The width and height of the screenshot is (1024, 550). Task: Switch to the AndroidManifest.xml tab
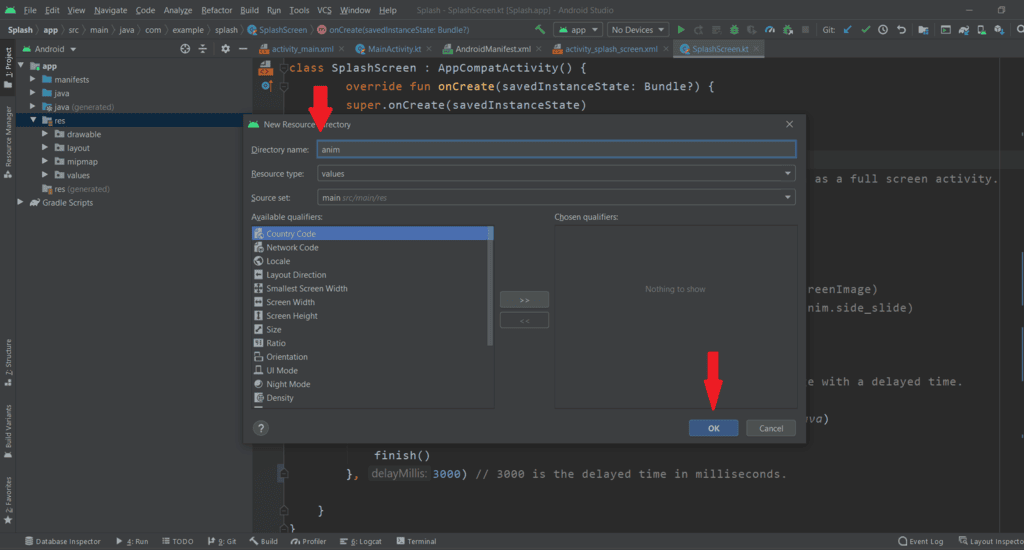click(494, 49)
